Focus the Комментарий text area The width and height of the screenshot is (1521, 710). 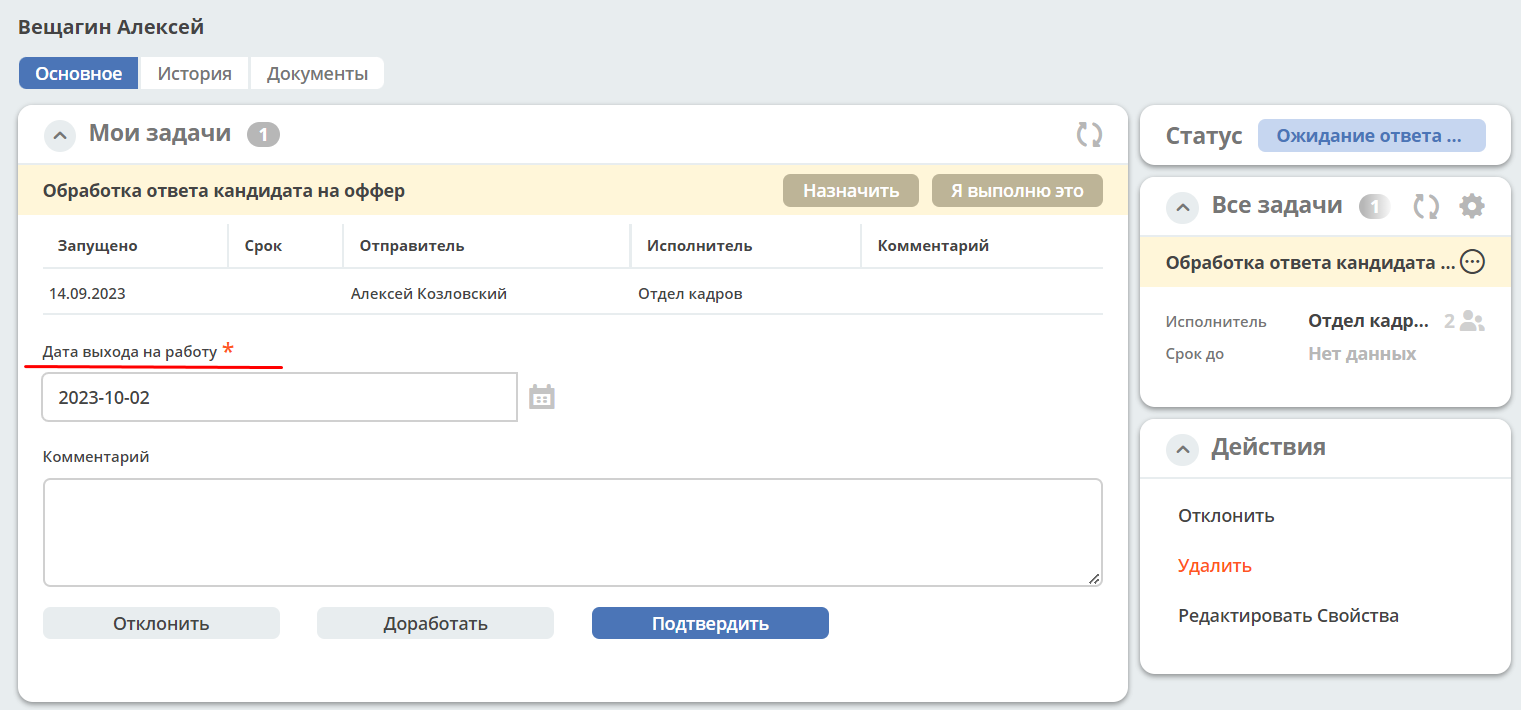[572, 532]
